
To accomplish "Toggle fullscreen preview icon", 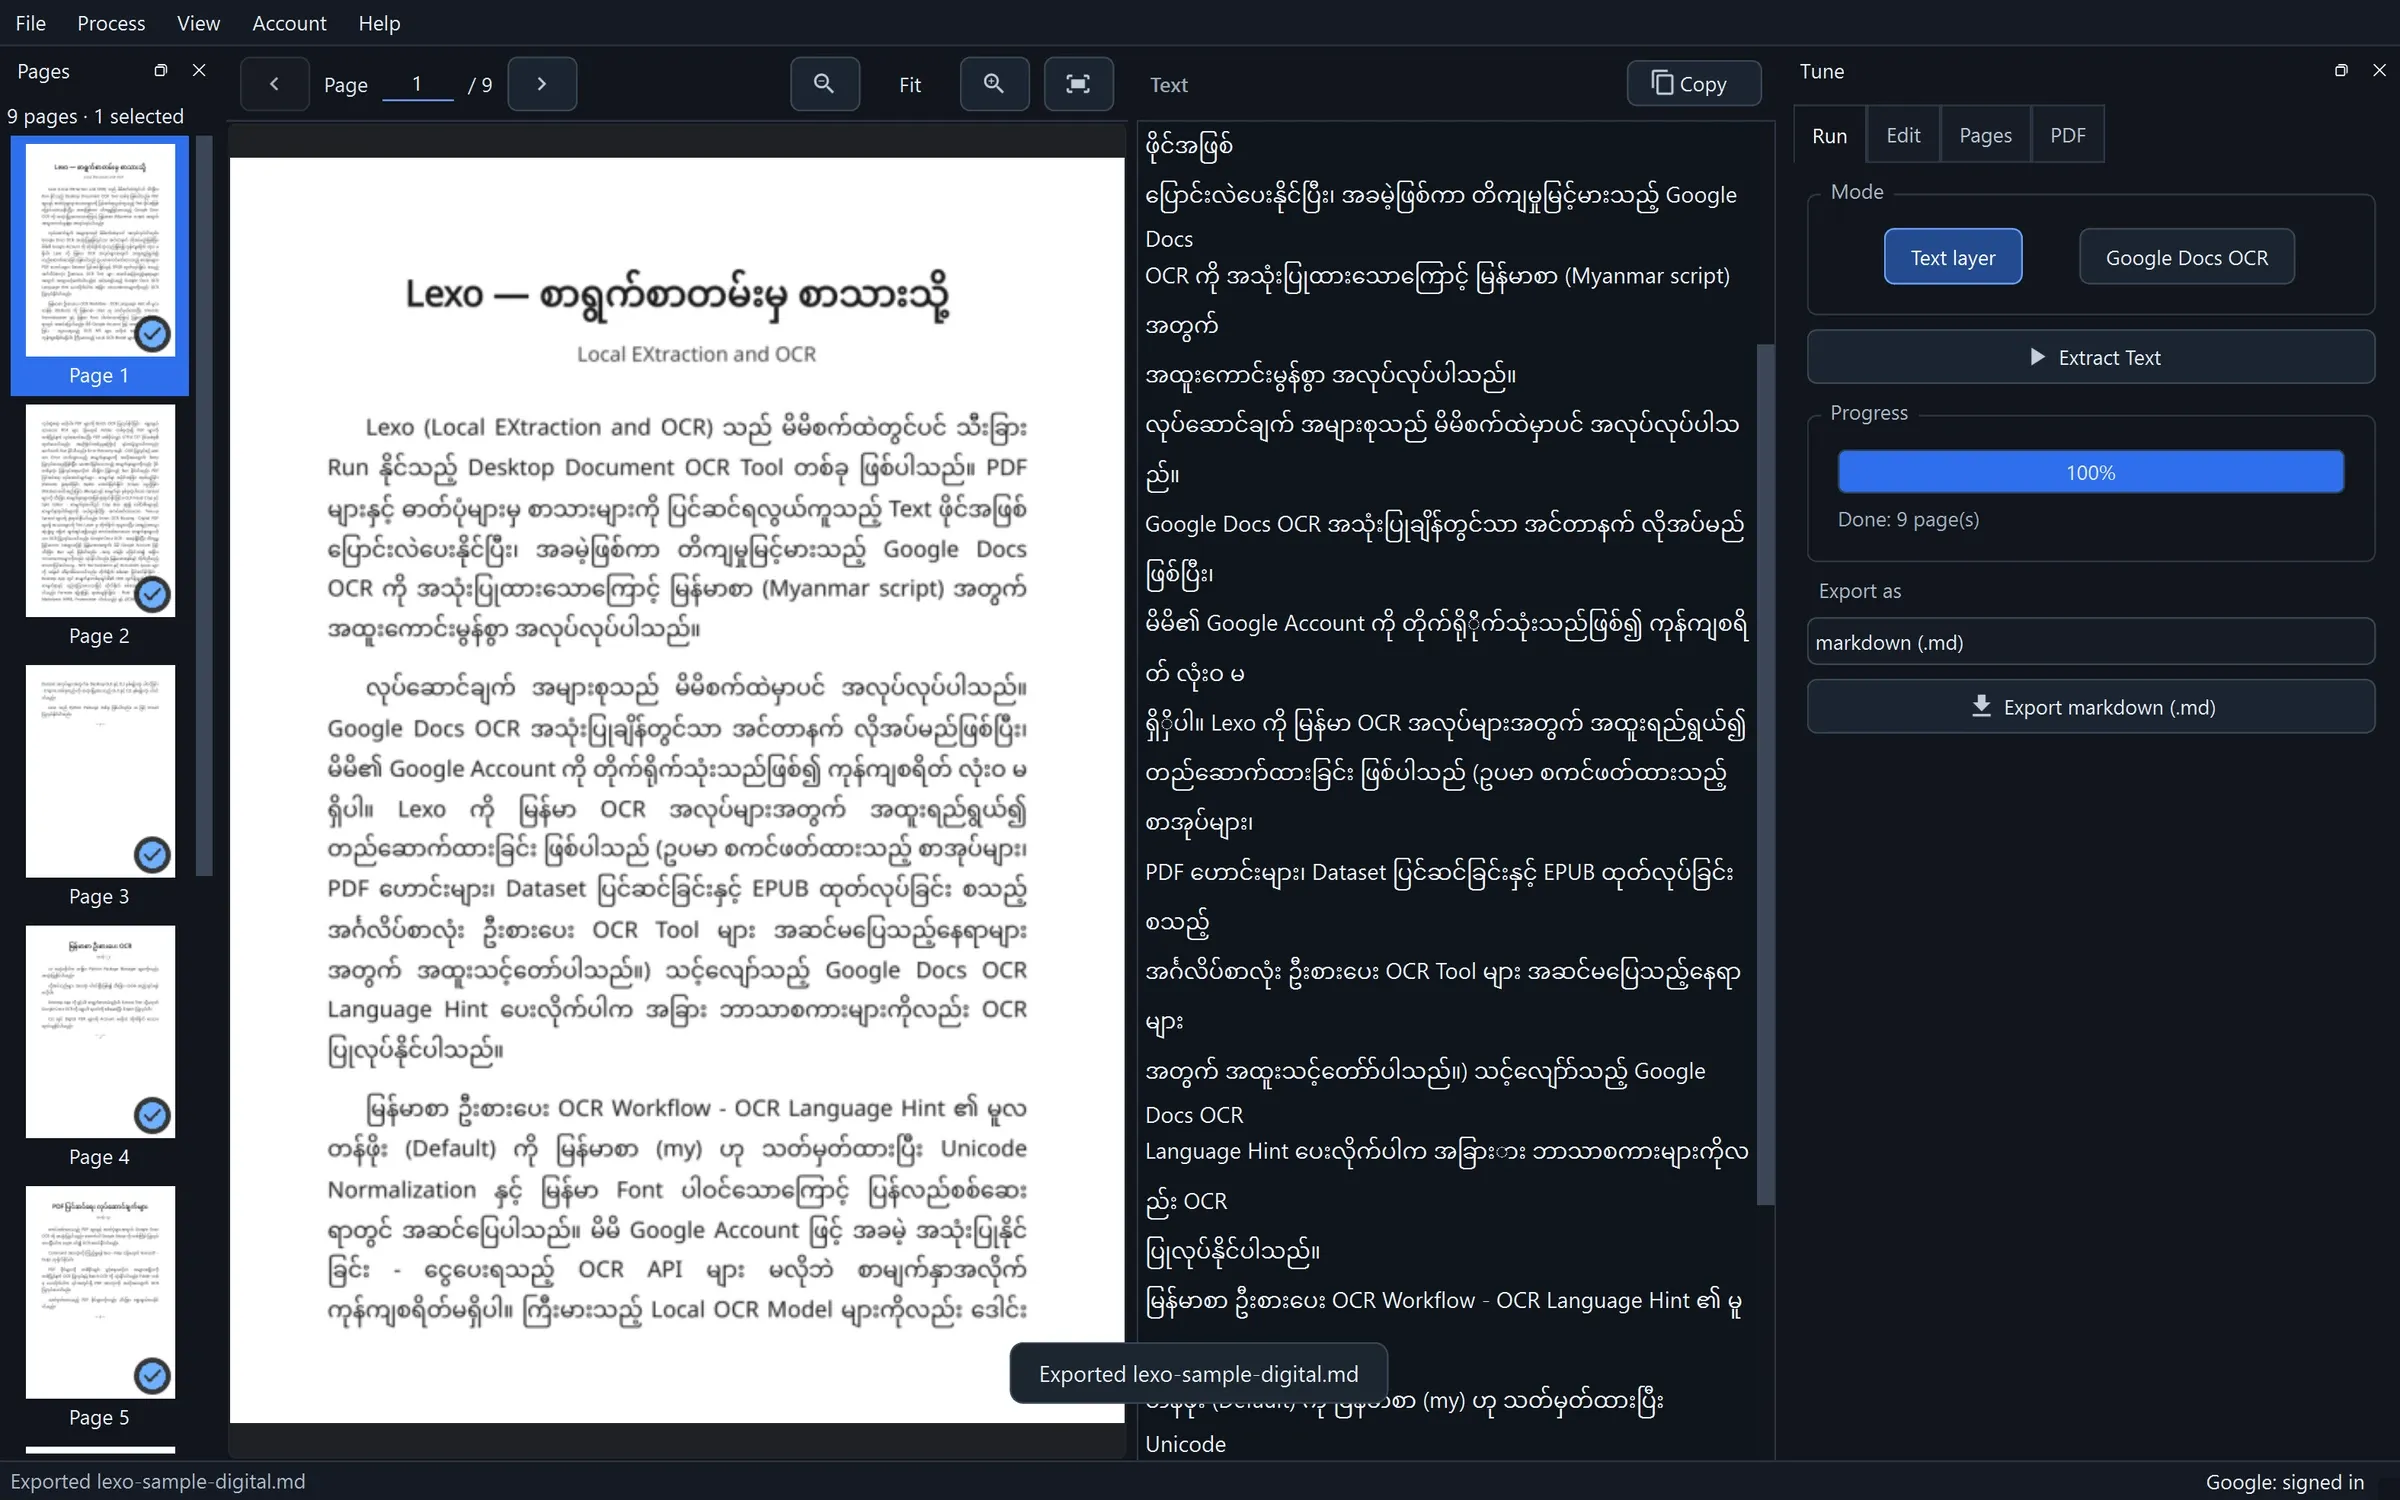I will tap(1078, 84).
